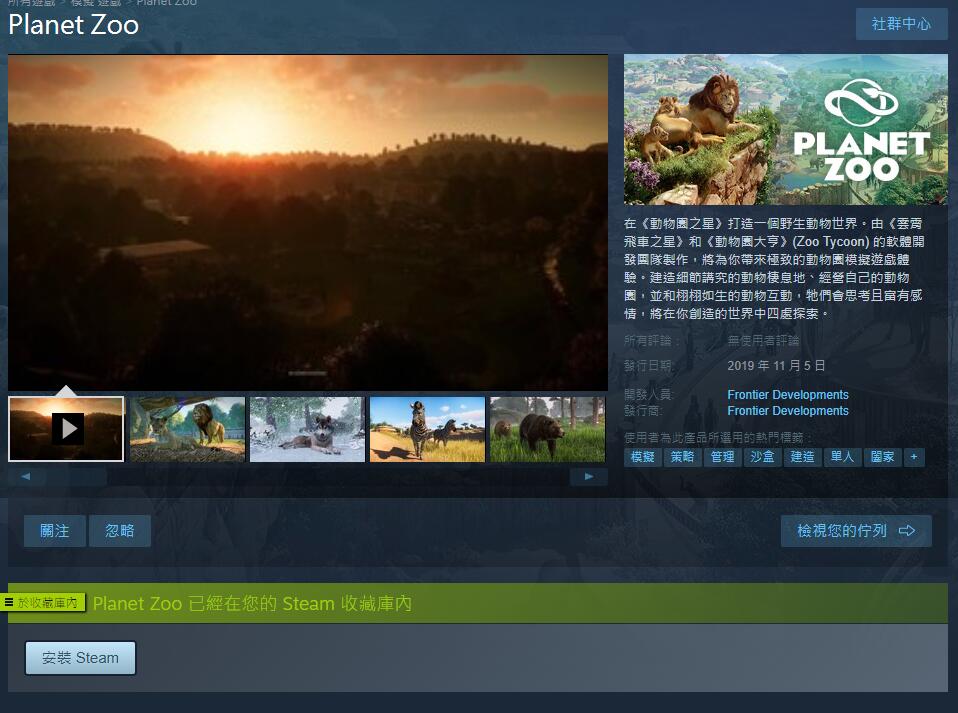Click the 於收藏庫內 in-library flag
Viewport: 958px width, 713px height.
point(43,603)
